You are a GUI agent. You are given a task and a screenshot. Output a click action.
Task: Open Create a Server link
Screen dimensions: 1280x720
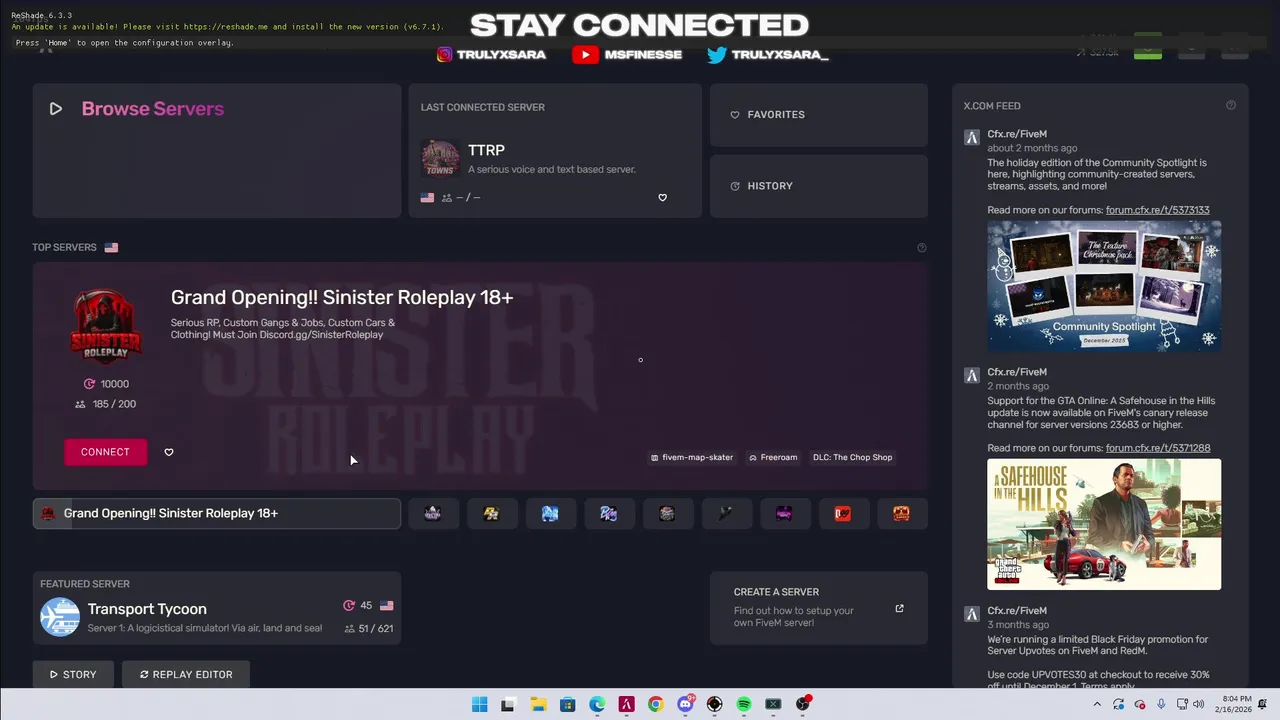[818, 608]
